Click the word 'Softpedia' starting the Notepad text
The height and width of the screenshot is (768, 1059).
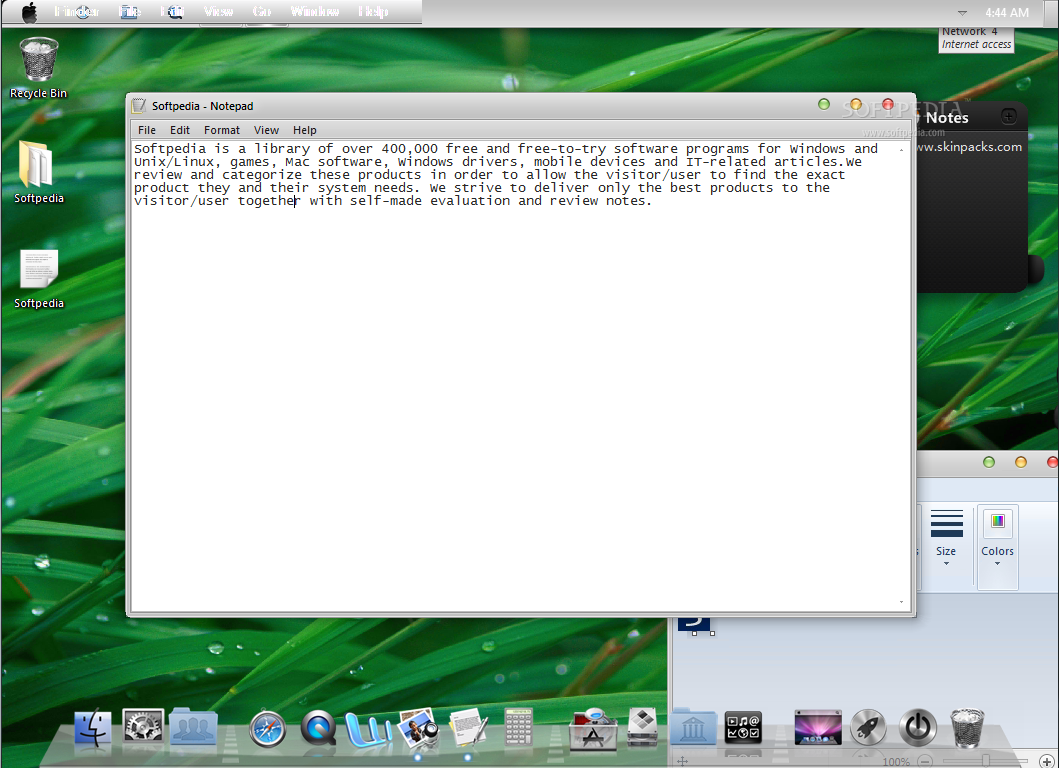[170, 149]
